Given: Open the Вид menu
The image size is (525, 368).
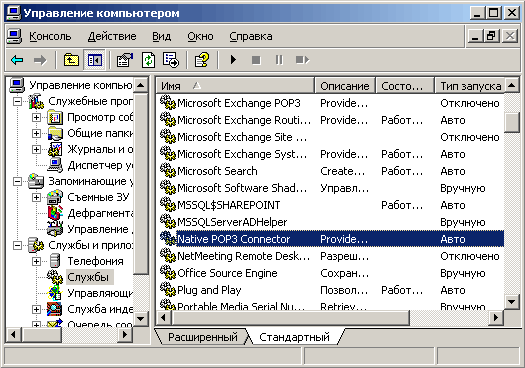Looking at the screenshot, I should click(x=162, y=36).
